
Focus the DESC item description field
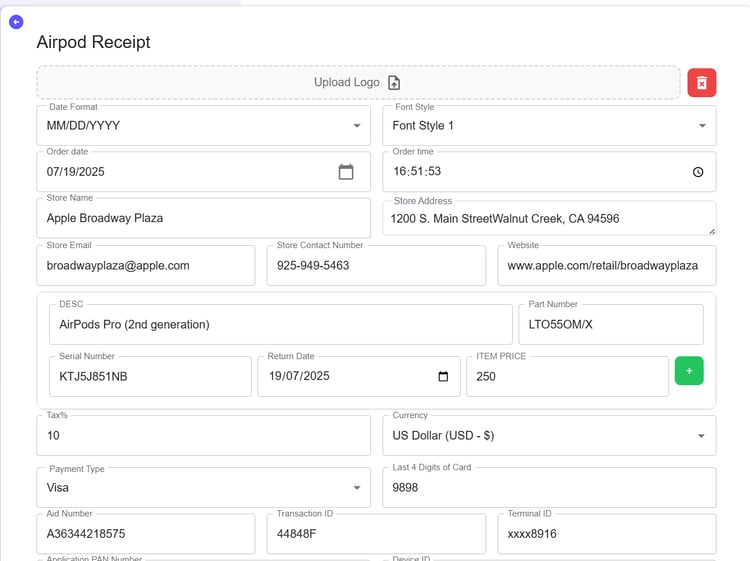click(281, 325)
